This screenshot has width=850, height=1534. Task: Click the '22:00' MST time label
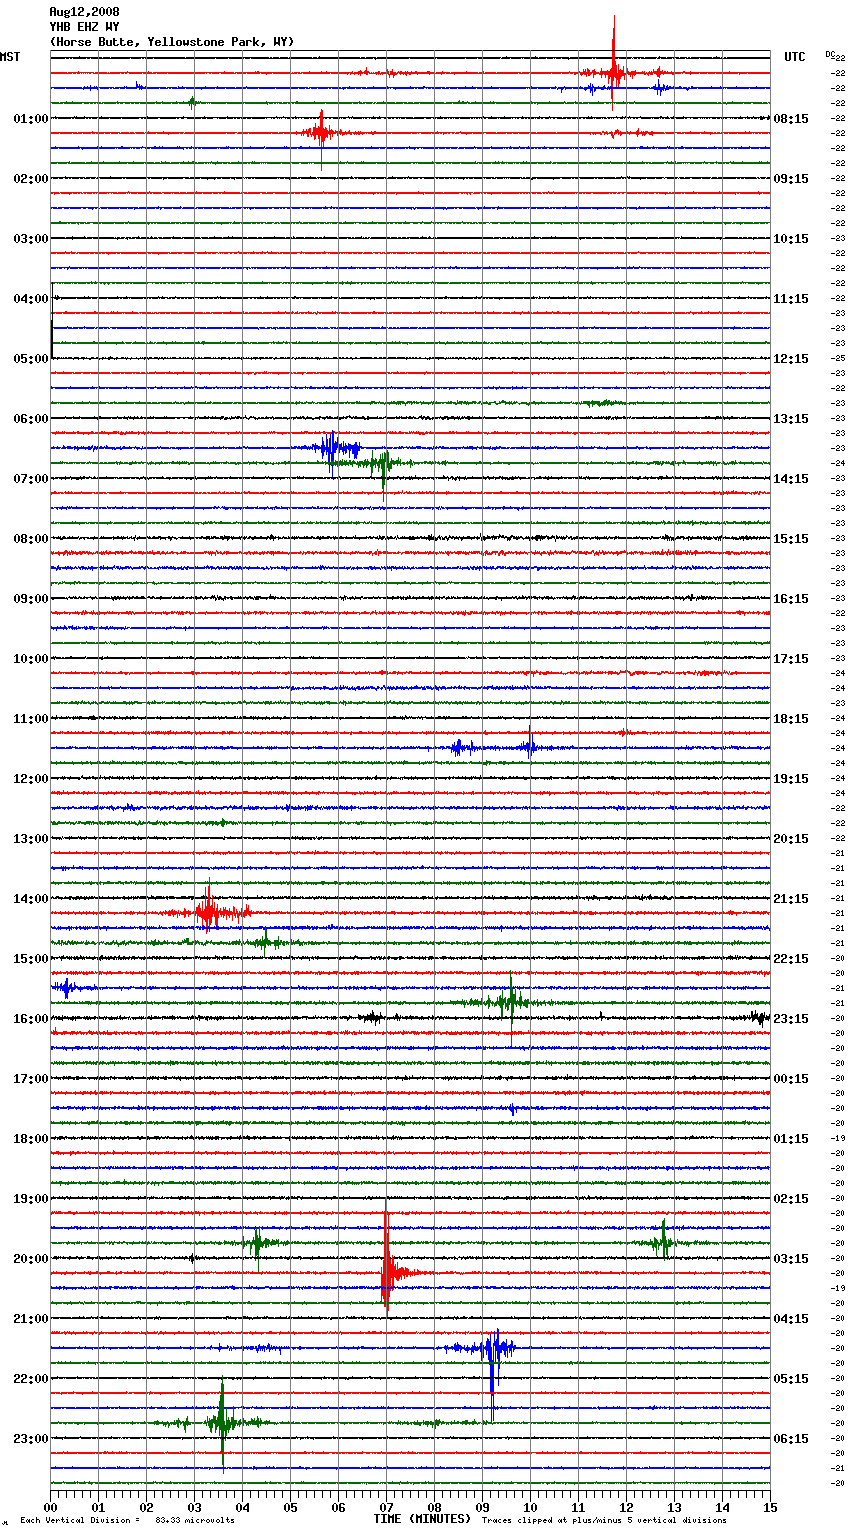click(x=31, y=1379)
